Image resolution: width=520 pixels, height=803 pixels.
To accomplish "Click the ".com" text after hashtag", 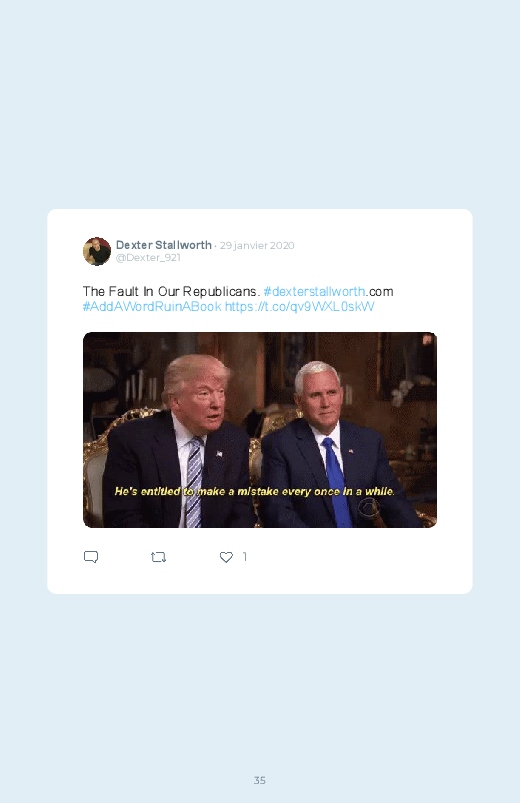I will tap(380, 291).
